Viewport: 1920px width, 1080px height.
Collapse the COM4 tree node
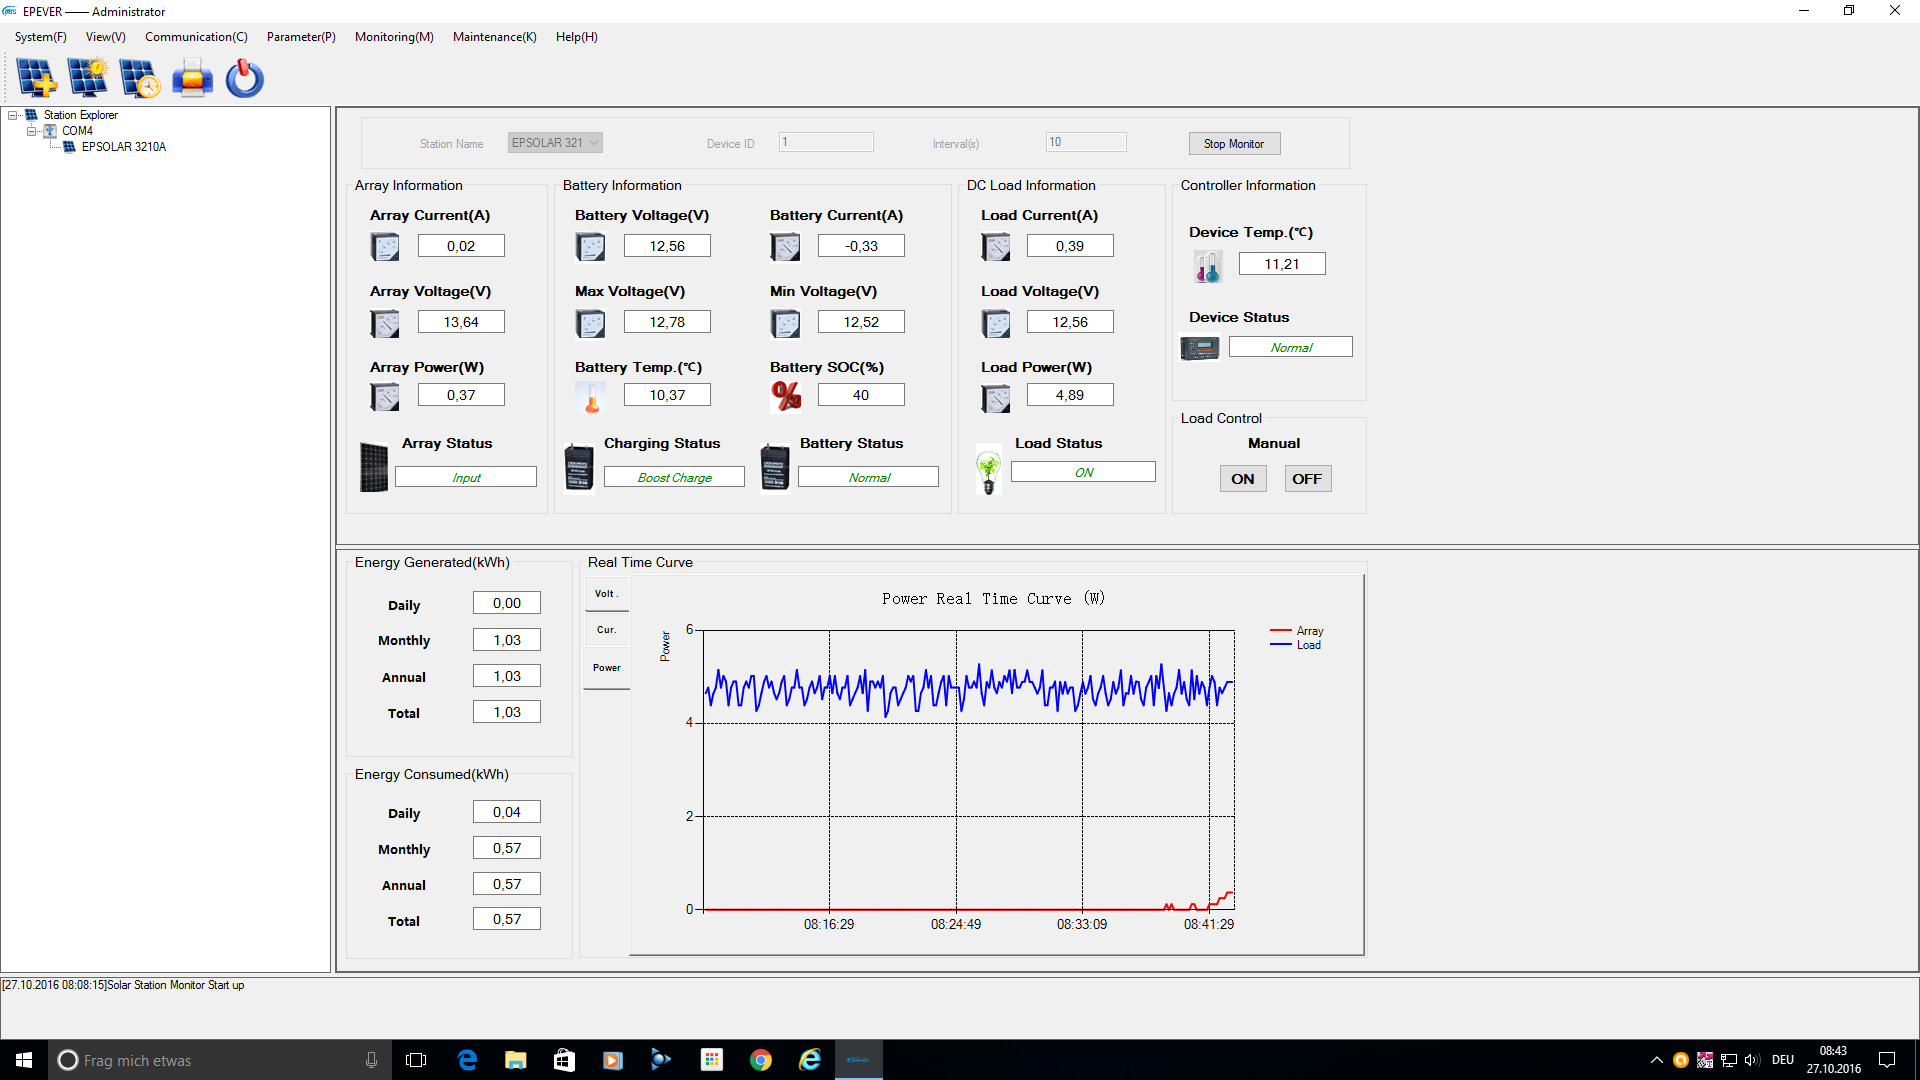tap(32, 131)
